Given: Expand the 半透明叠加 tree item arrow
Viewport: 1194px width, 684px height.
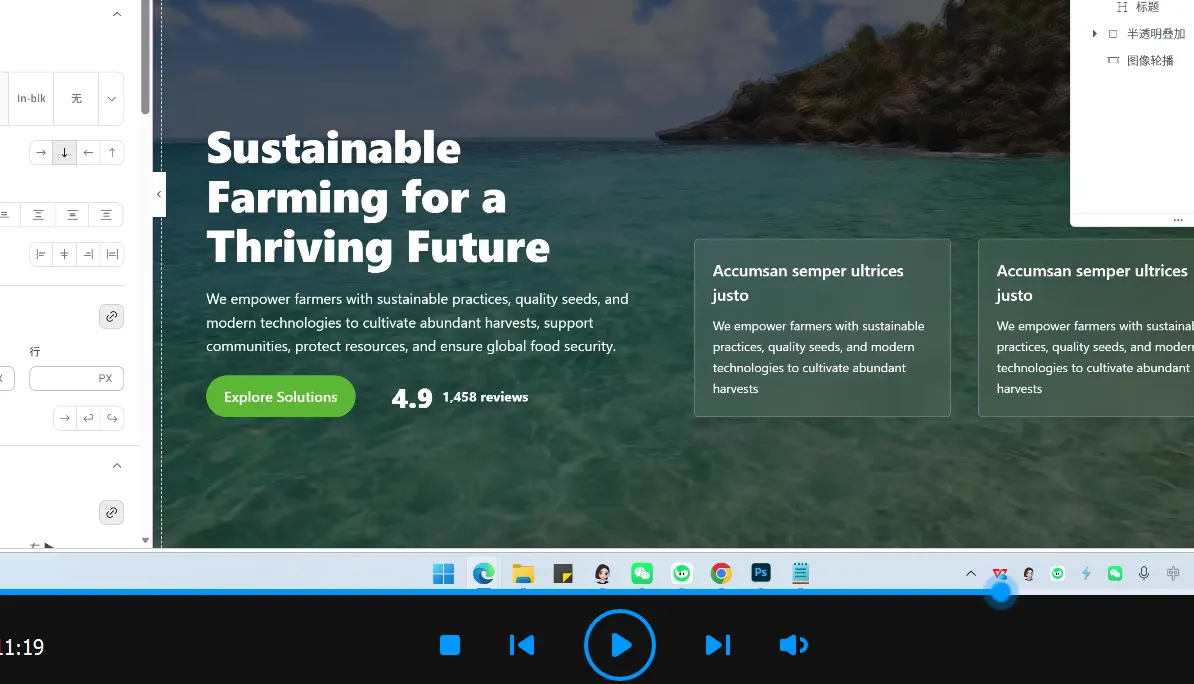Looking at the screenshot, I should coord(1095,34).
